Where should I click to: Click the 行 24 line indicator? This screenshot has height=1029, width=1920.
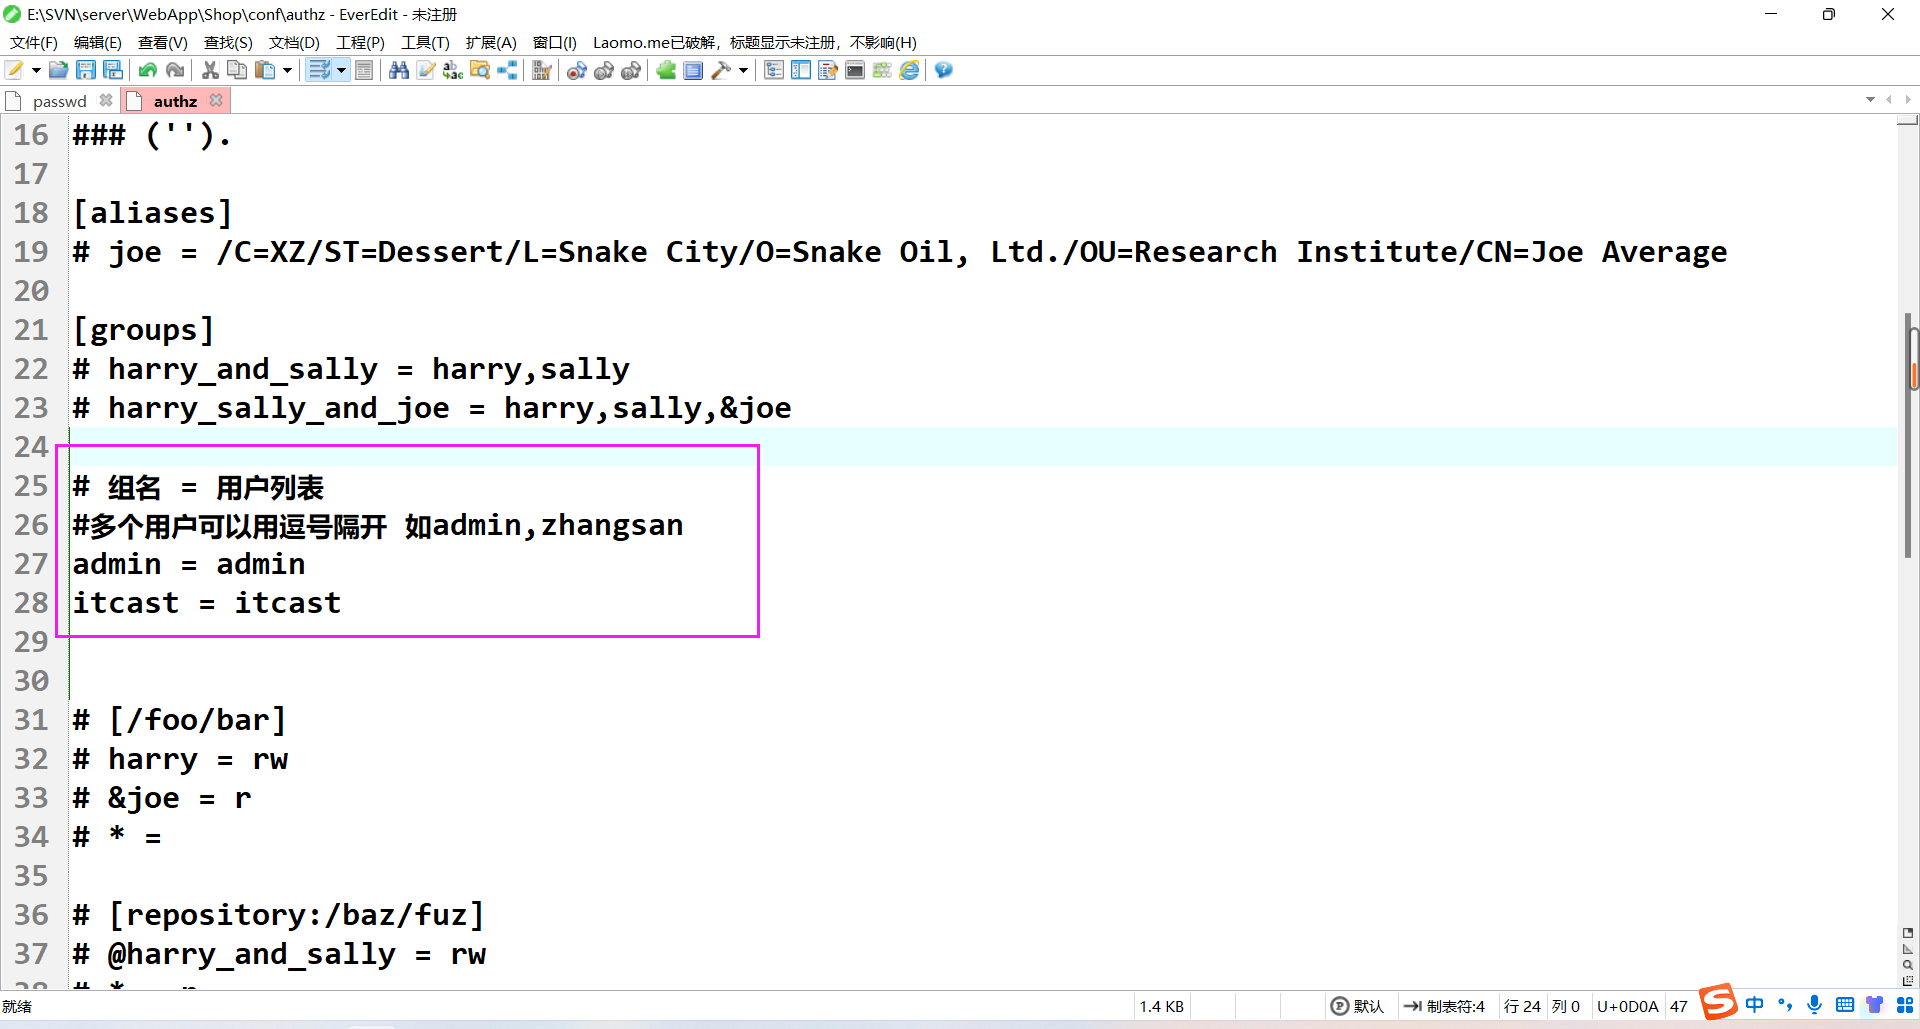point(1522,1006)
